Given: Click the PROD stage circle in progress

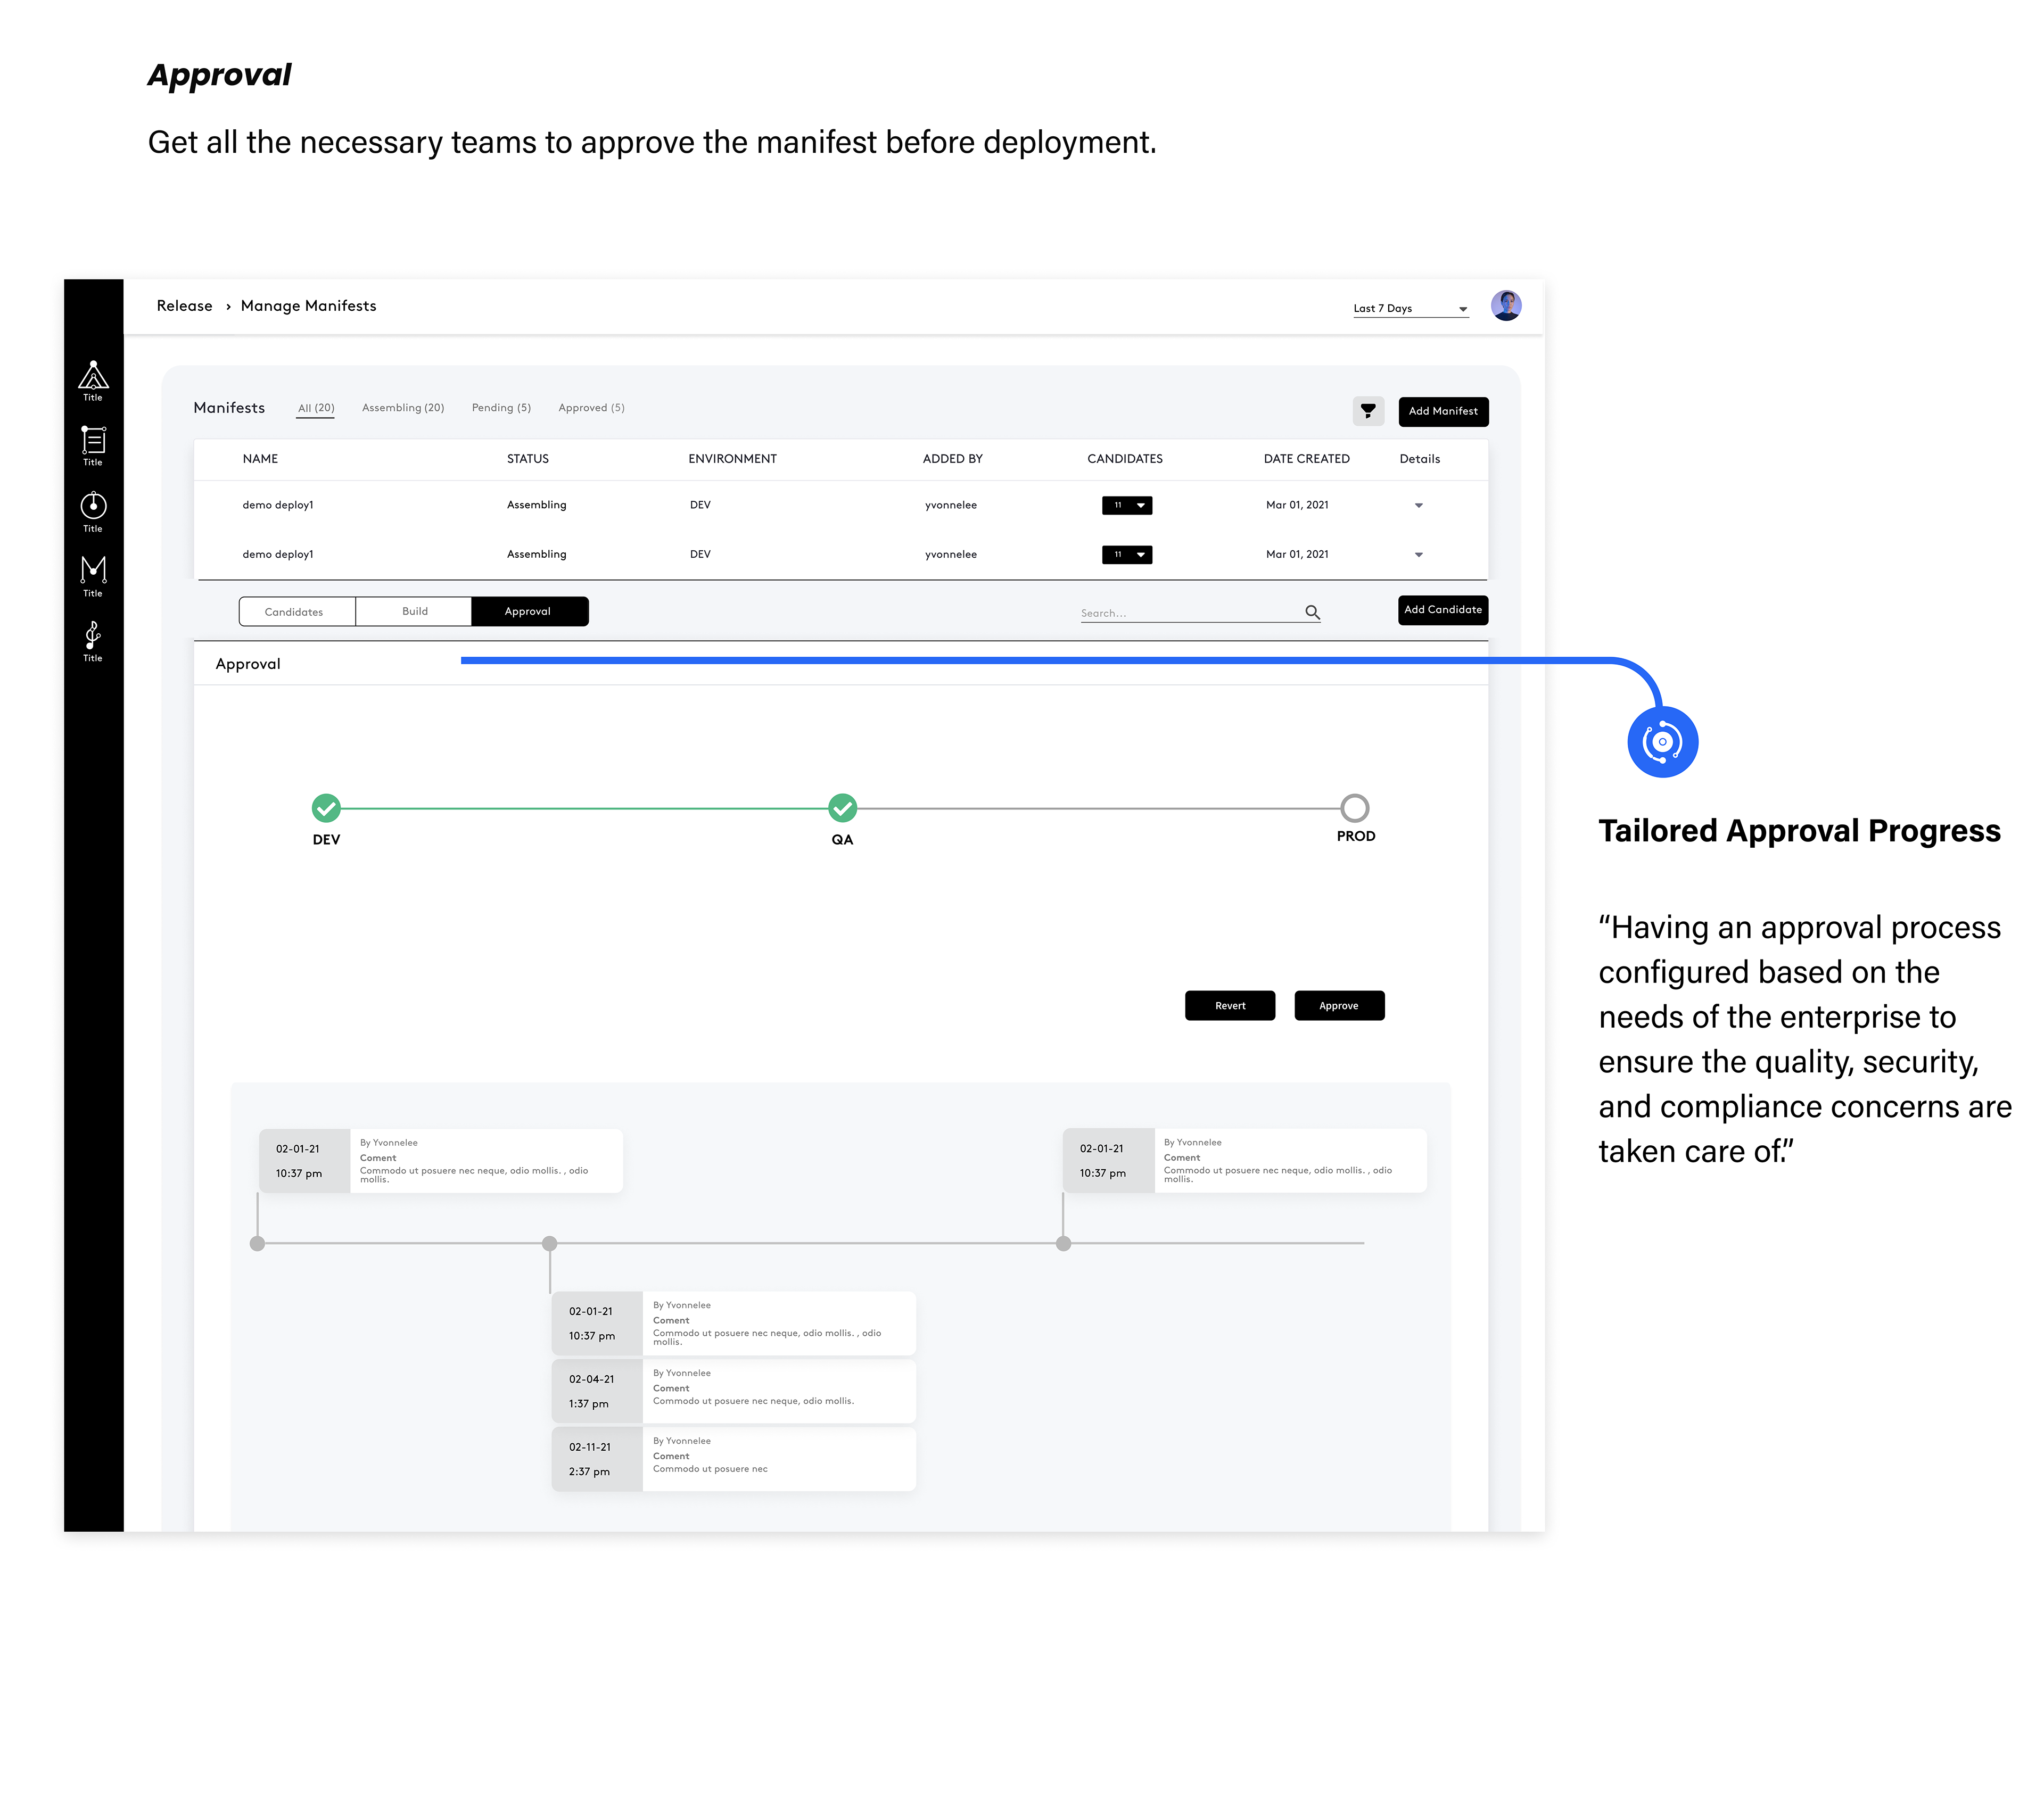Looking at the screenshot, I should pos(1354,807).
